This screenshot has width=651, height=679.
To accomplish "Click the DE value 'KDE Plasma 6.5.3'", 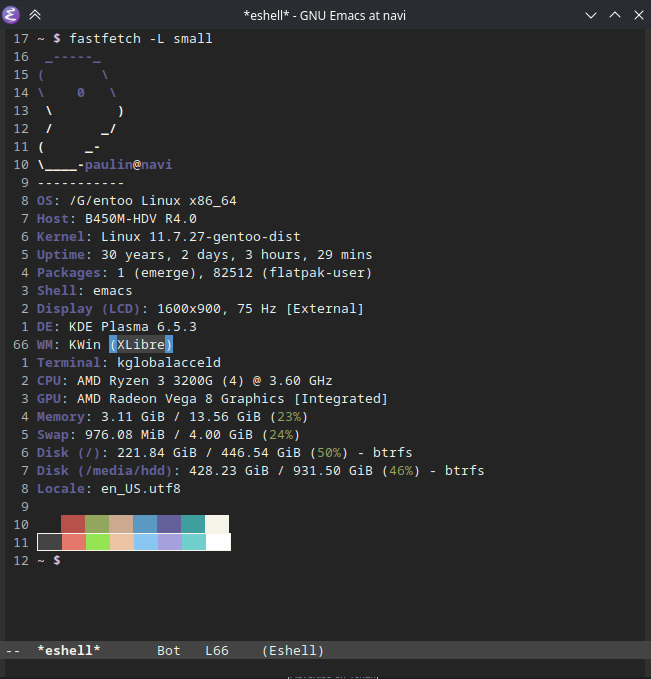I will coord(133,327).
